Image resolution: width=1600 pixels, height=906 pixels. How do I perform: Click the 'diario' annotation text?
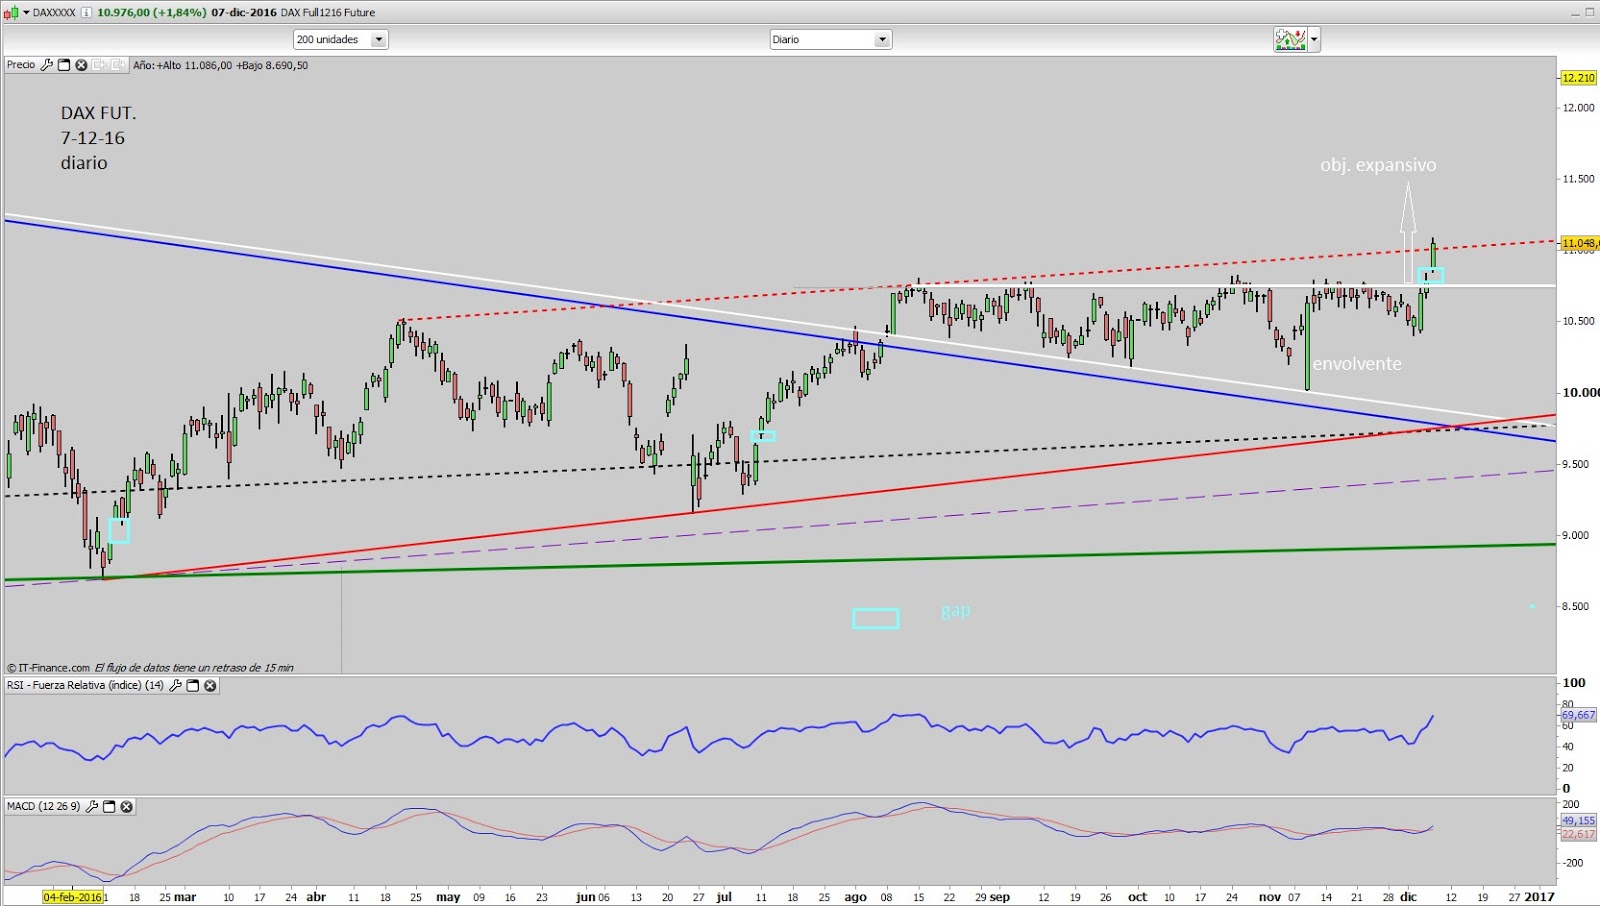pos(84,163)
